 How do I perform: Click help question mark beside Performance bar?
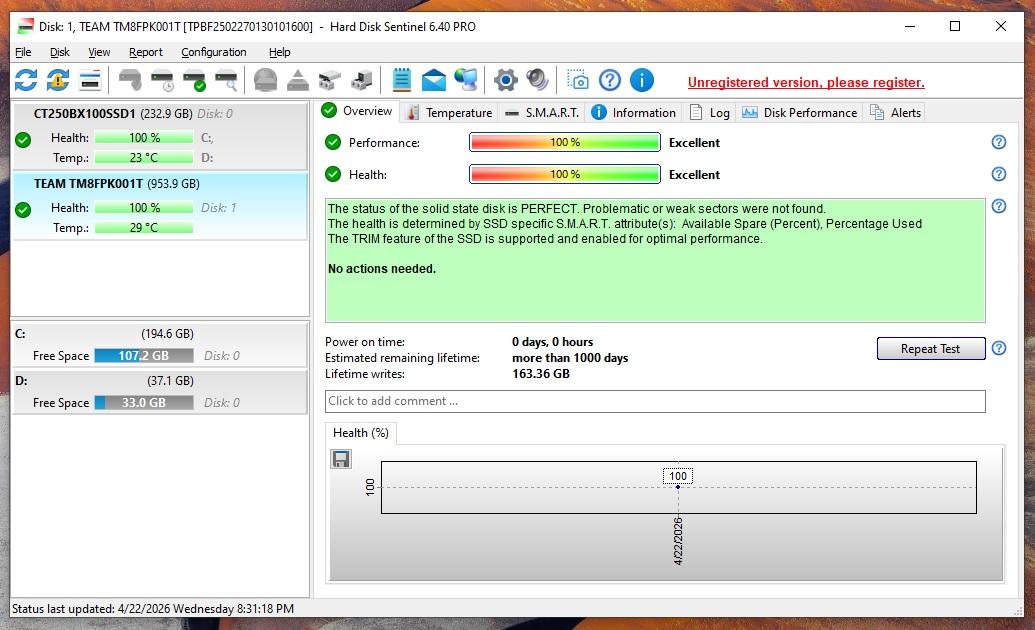(998, 142)
